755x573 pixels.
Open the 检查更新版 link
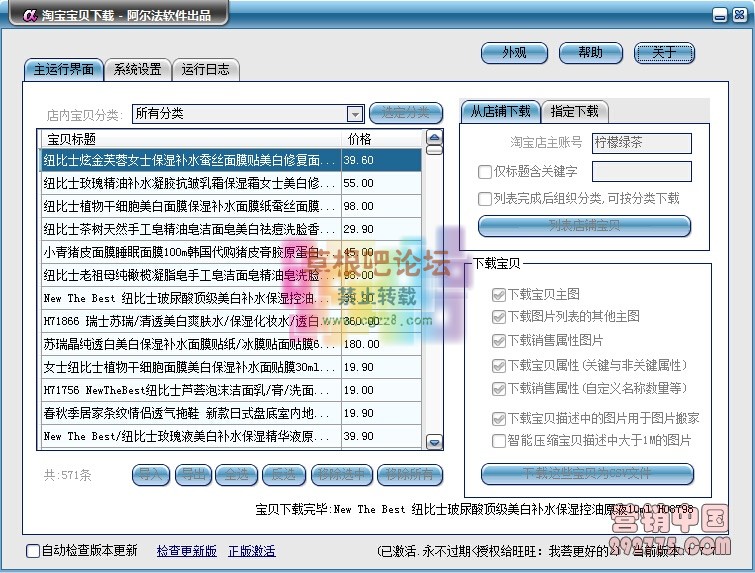(187, 551)
